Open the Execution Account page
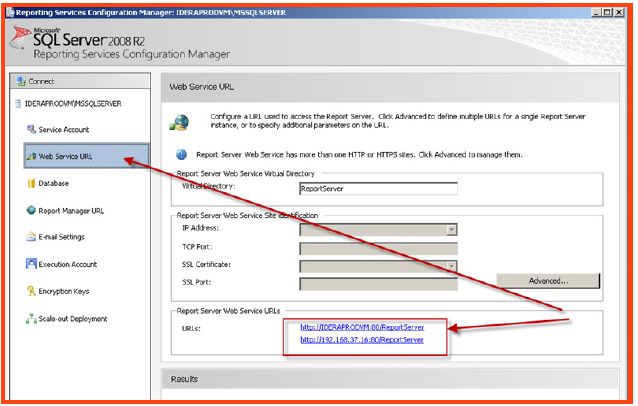638x406 pixels. [68, 264]
